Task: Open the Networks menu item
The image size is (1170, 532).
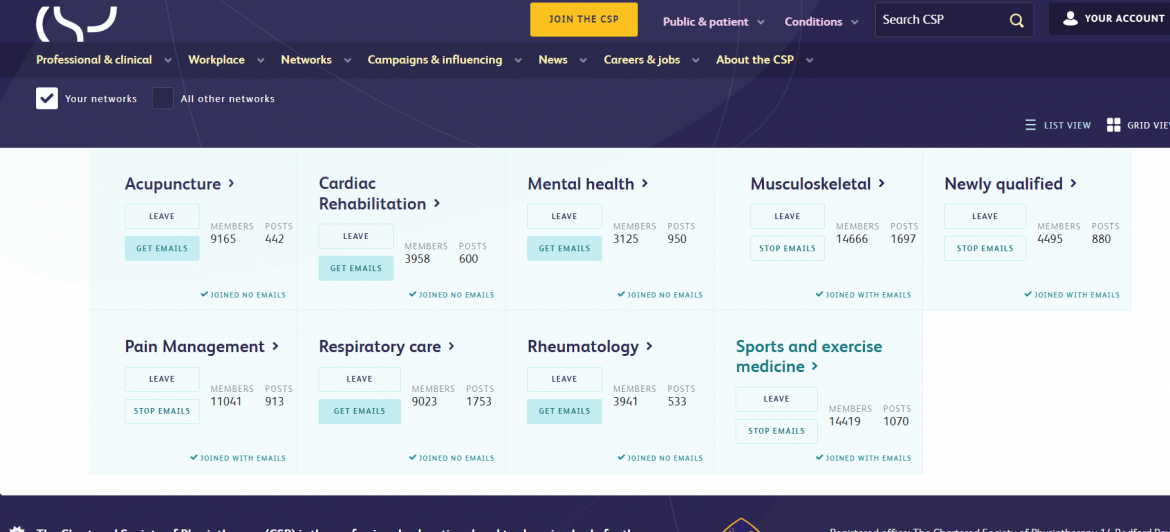Action: coord(306,60)
